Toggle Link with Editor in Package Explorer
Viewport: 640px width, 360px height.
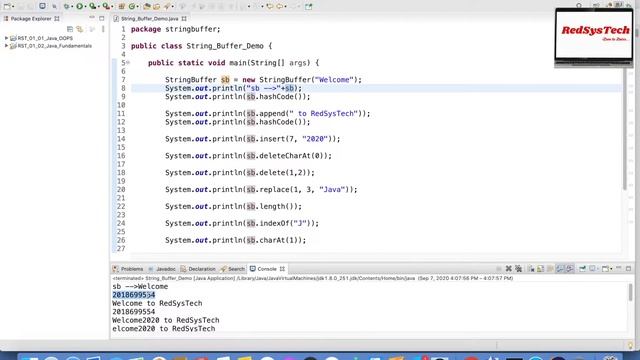80,29
